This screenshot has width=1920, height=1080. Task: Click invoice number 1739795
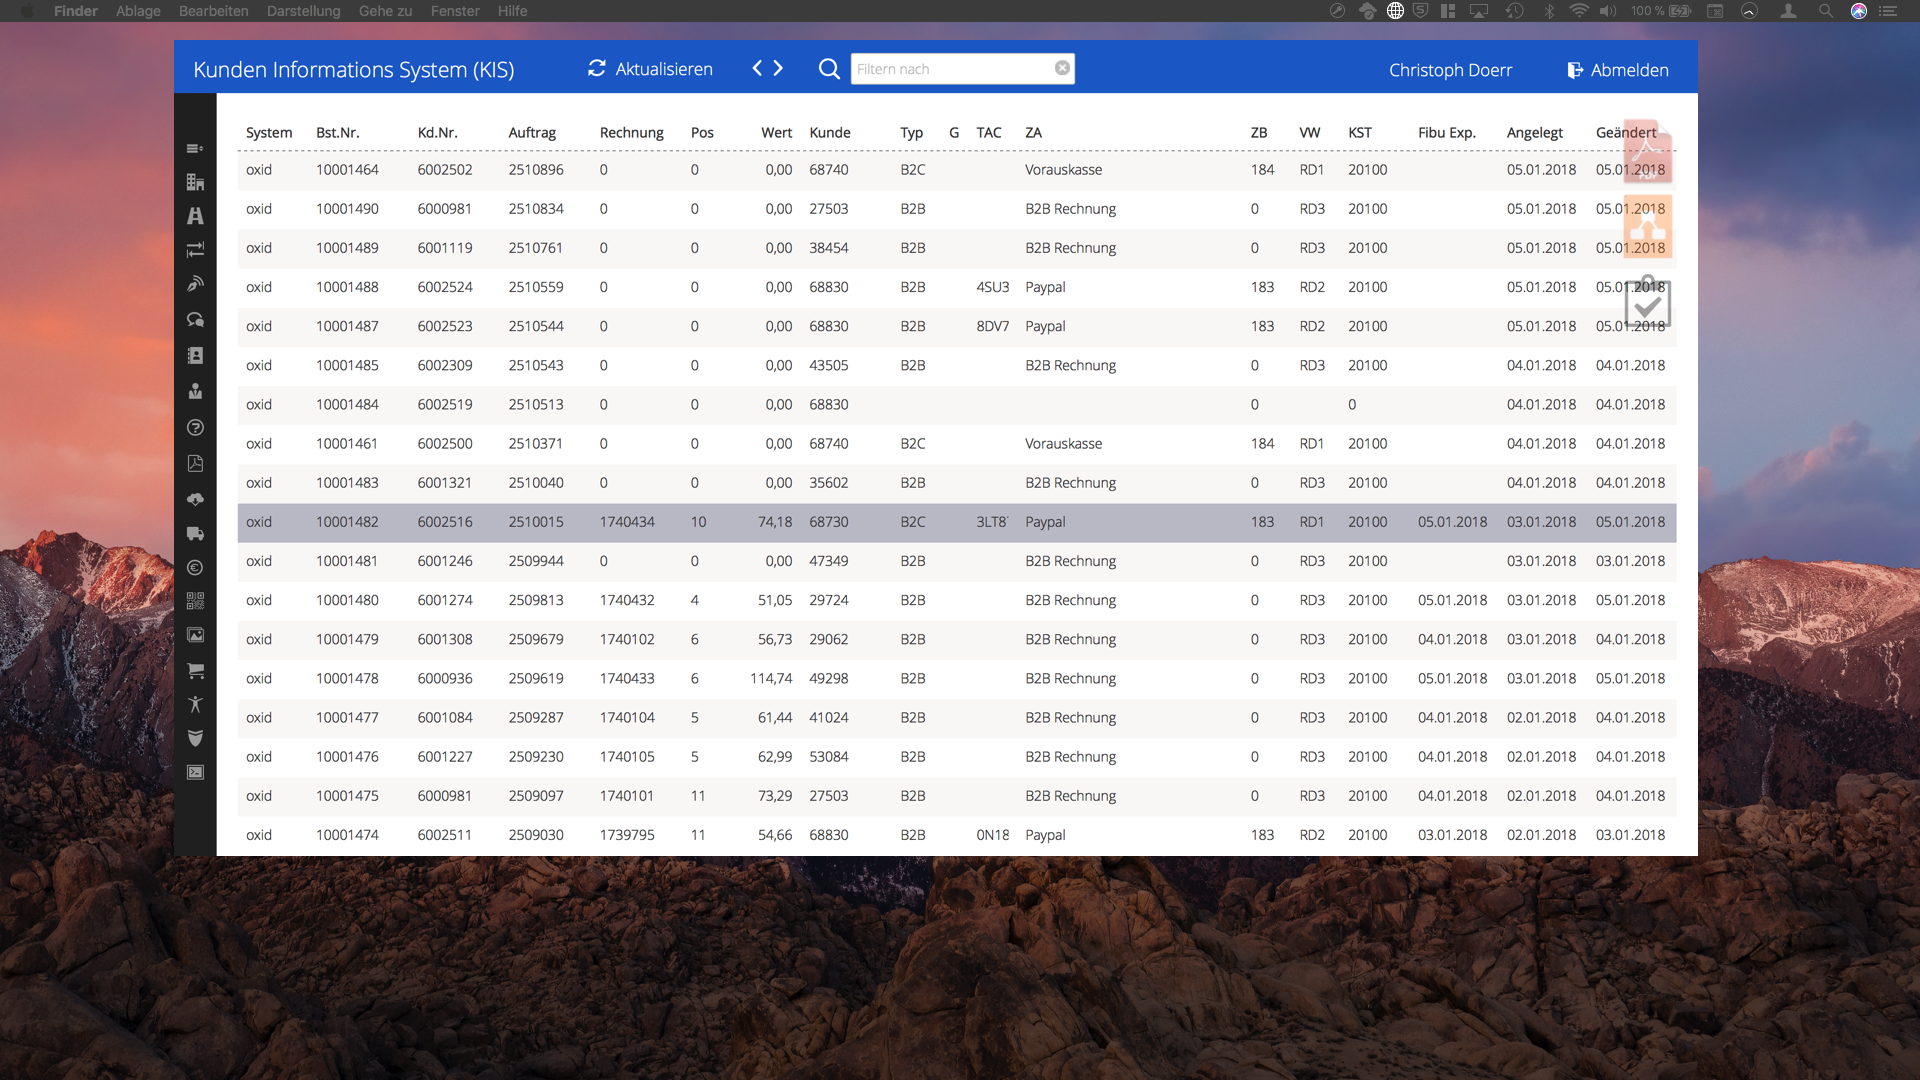click(627, 835)
